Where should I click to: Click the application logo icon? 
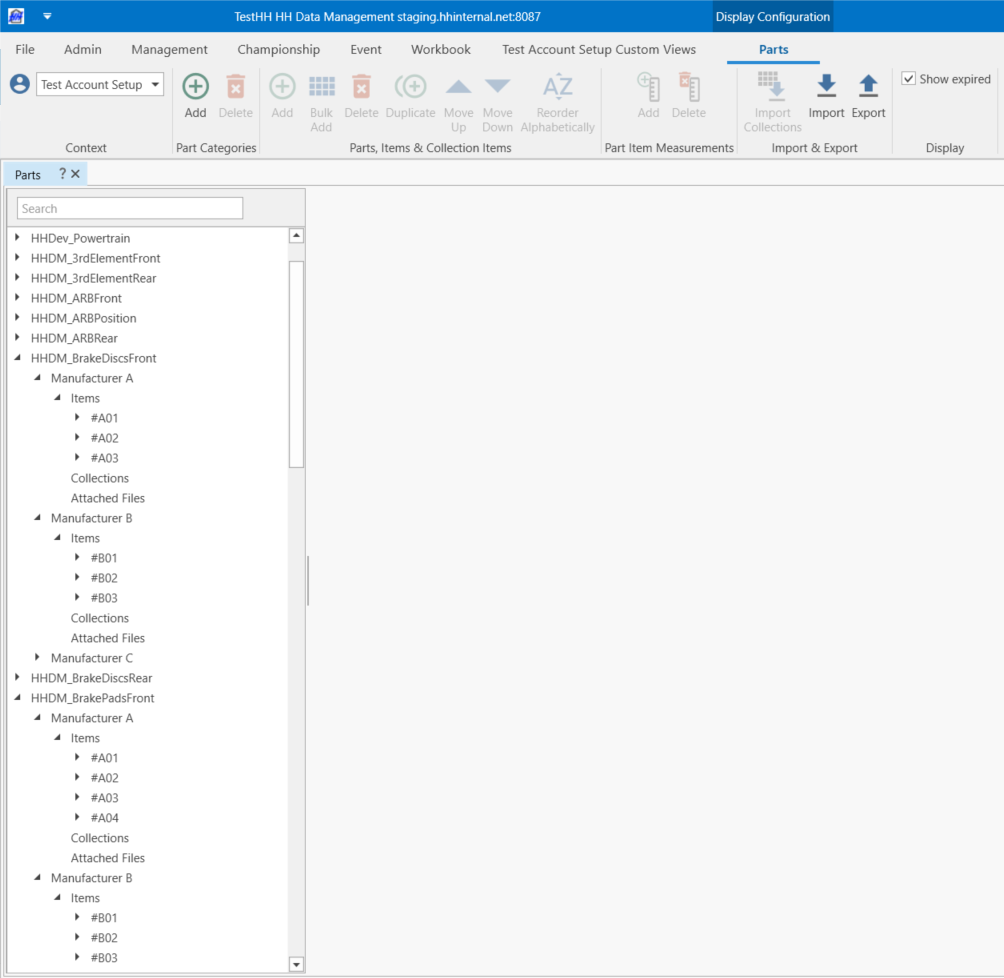[16, 16]
